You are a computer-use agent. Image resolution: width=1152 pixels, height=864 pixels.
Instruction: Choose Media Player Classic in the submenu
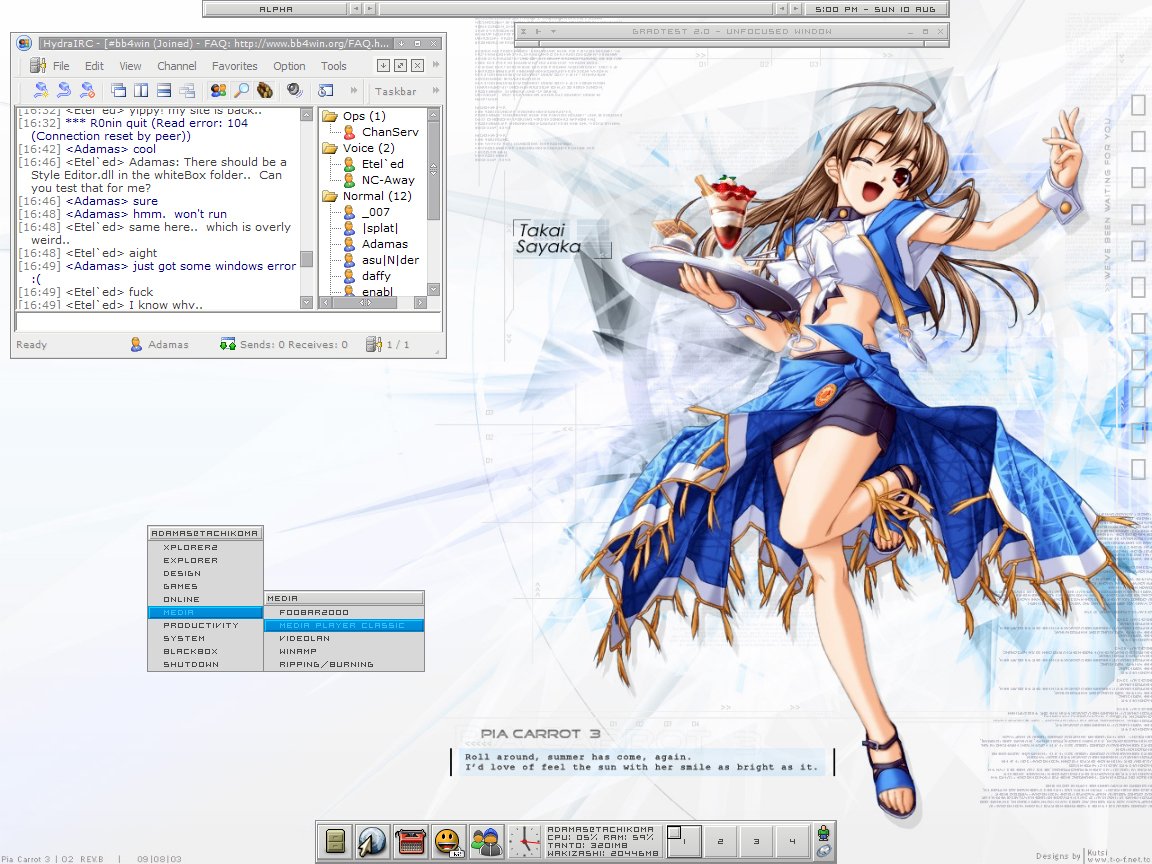pos(344,625)
